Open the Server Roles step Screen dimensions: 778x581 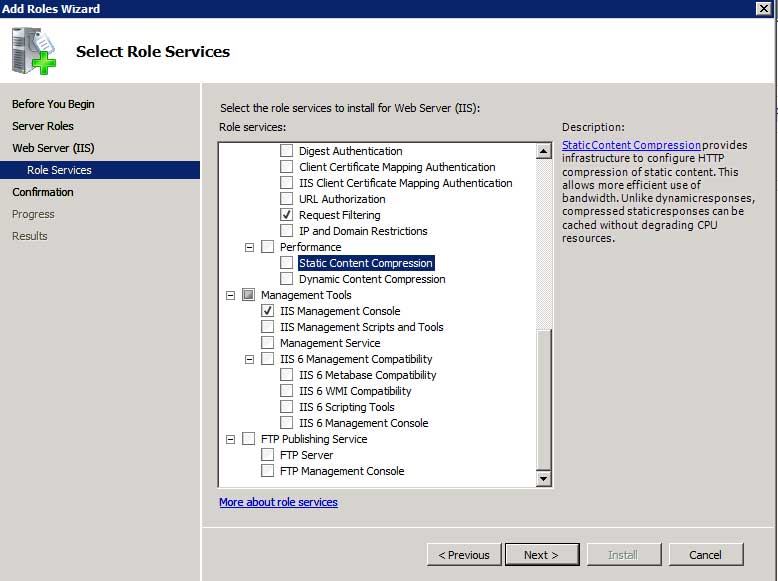coord(43,126)
